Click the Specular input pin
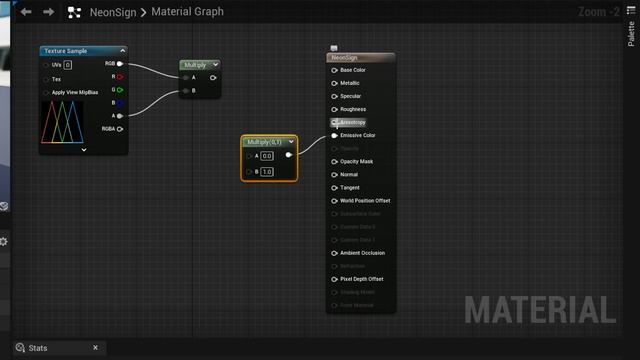Image resolution: width=640 pixels, height=360 pixels. [x=334, y=96]
